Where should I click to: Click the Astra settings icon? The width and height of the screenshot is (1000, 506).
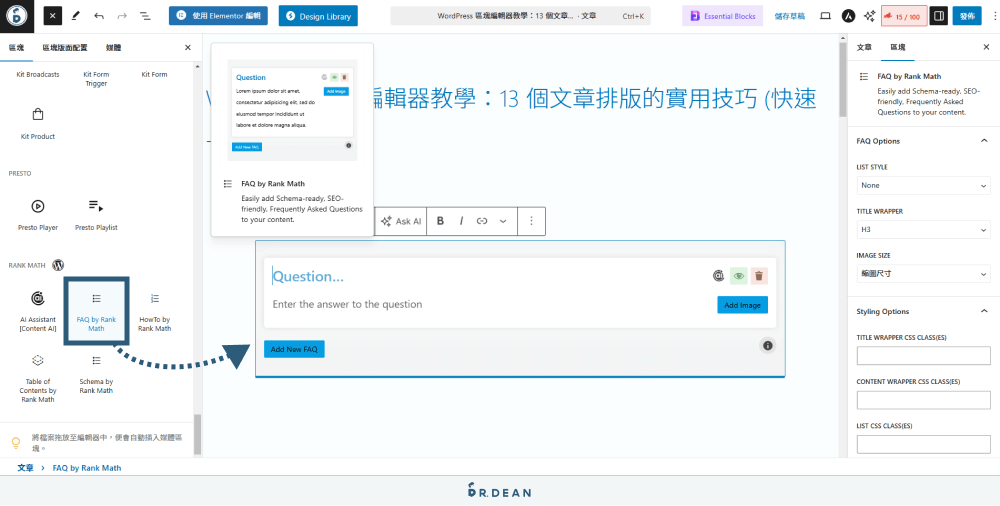click(x=848, y=16)
